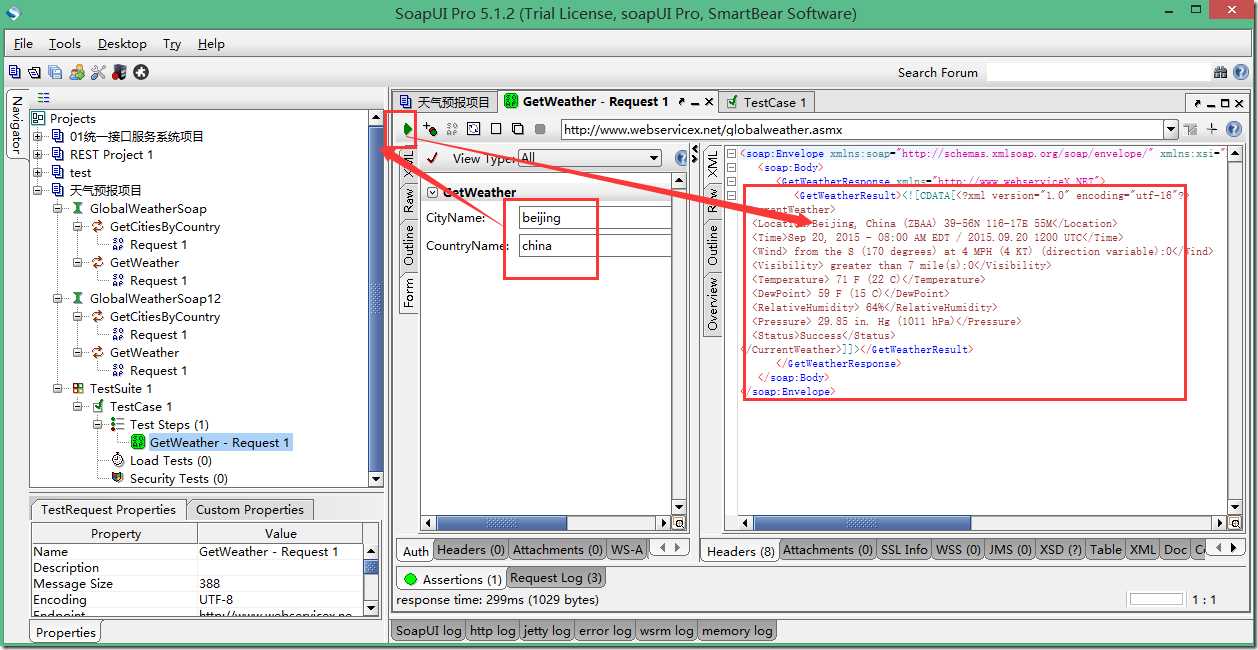Click the green Submit request arrow
The width and height of the screenshot is (1258, 650).
(408, 129)
